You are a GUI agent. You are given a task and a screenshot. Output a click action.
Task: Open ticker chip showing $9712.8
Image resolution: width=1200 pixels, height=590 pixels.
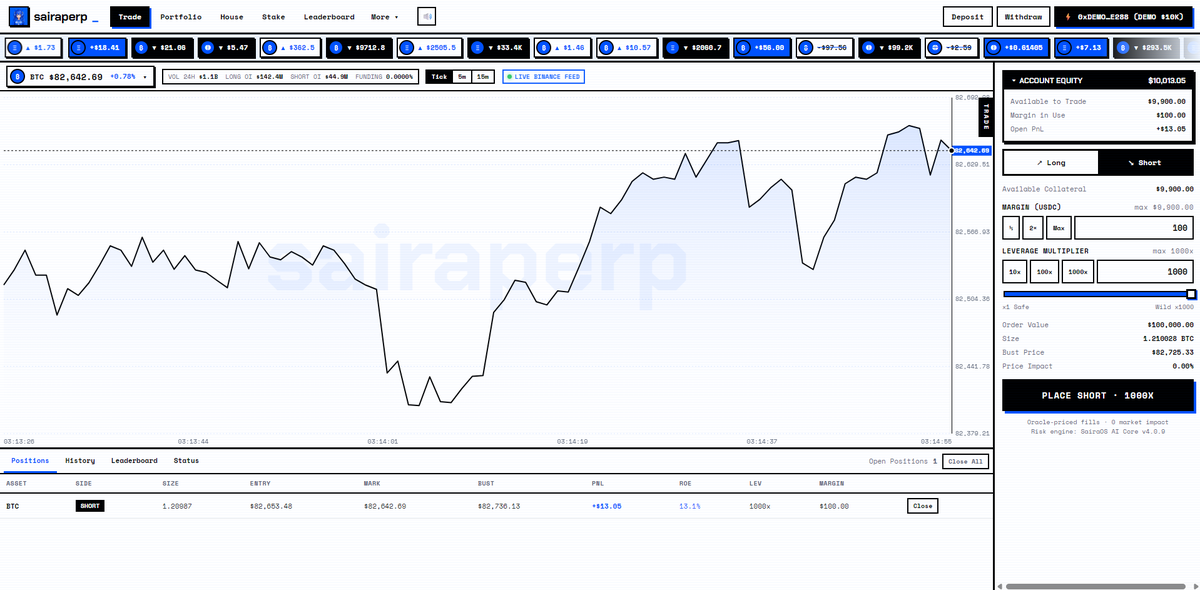[x=361, y=47]
